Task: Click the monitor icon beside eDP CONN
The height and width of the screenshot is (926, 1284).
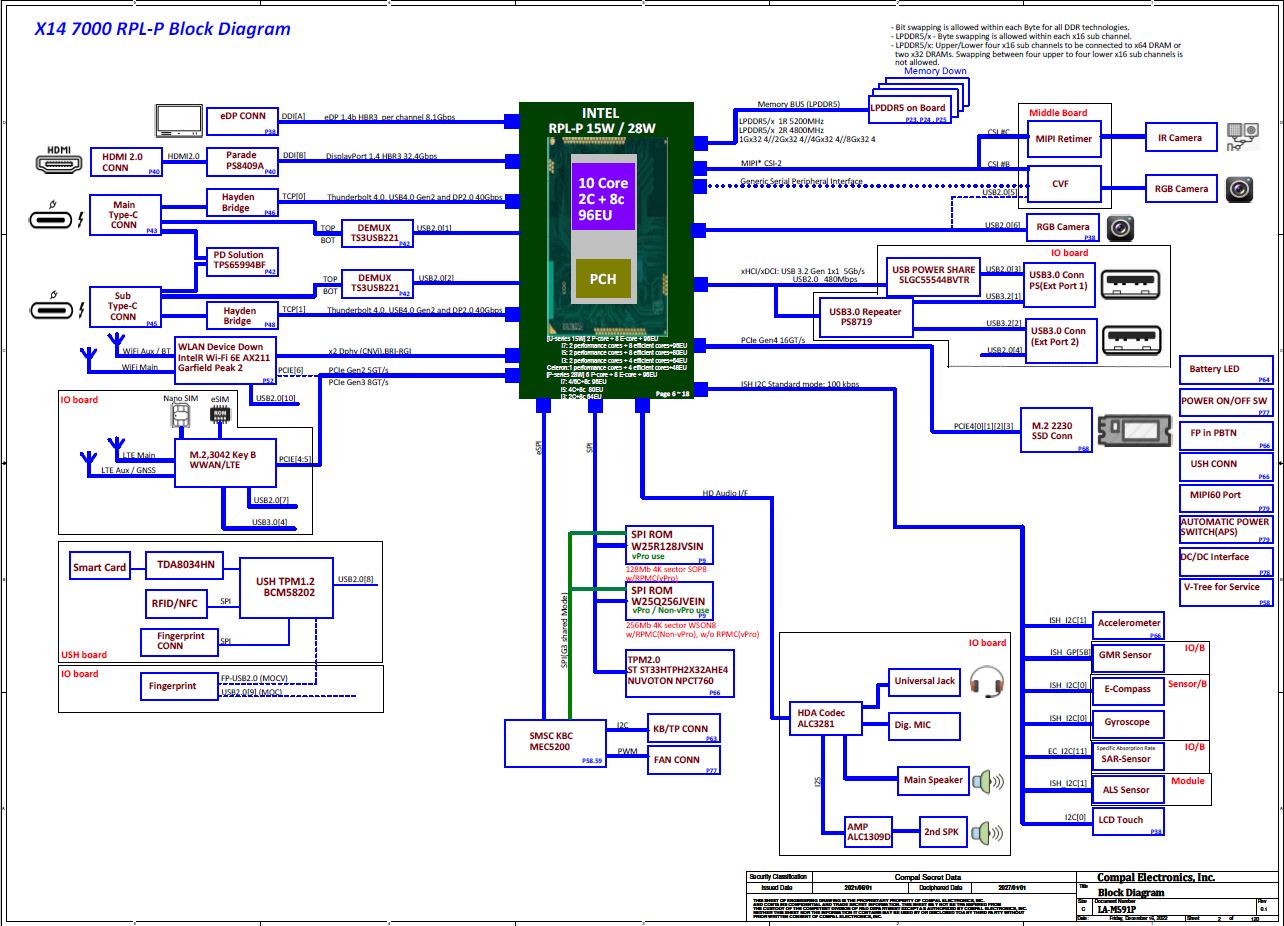Action: 177,120
